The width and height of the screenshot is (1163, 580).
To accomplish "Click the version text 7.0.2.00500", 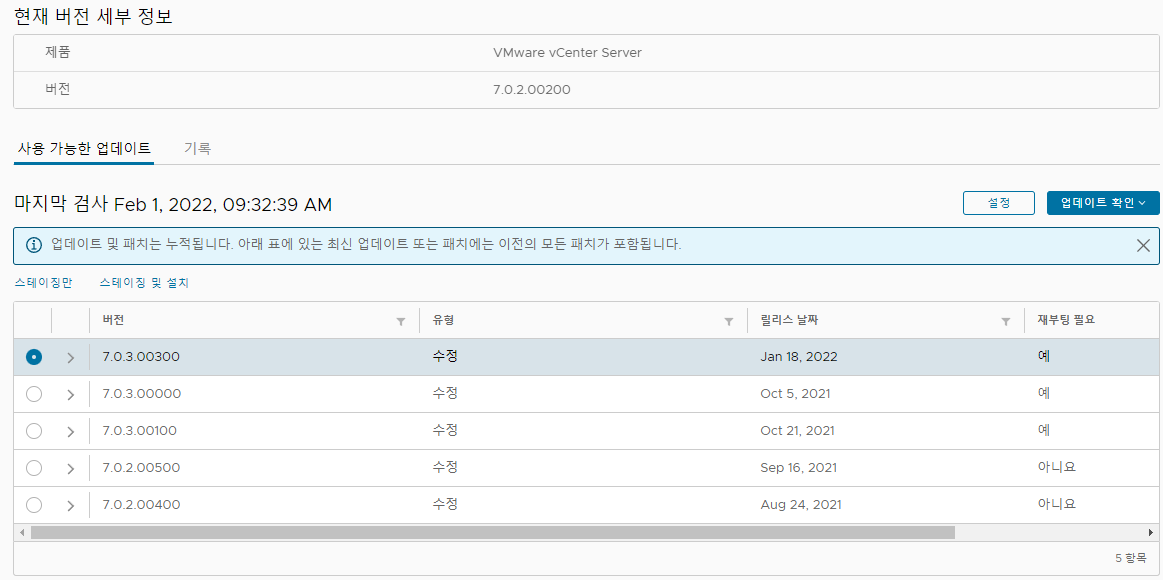I will point(141,467).
